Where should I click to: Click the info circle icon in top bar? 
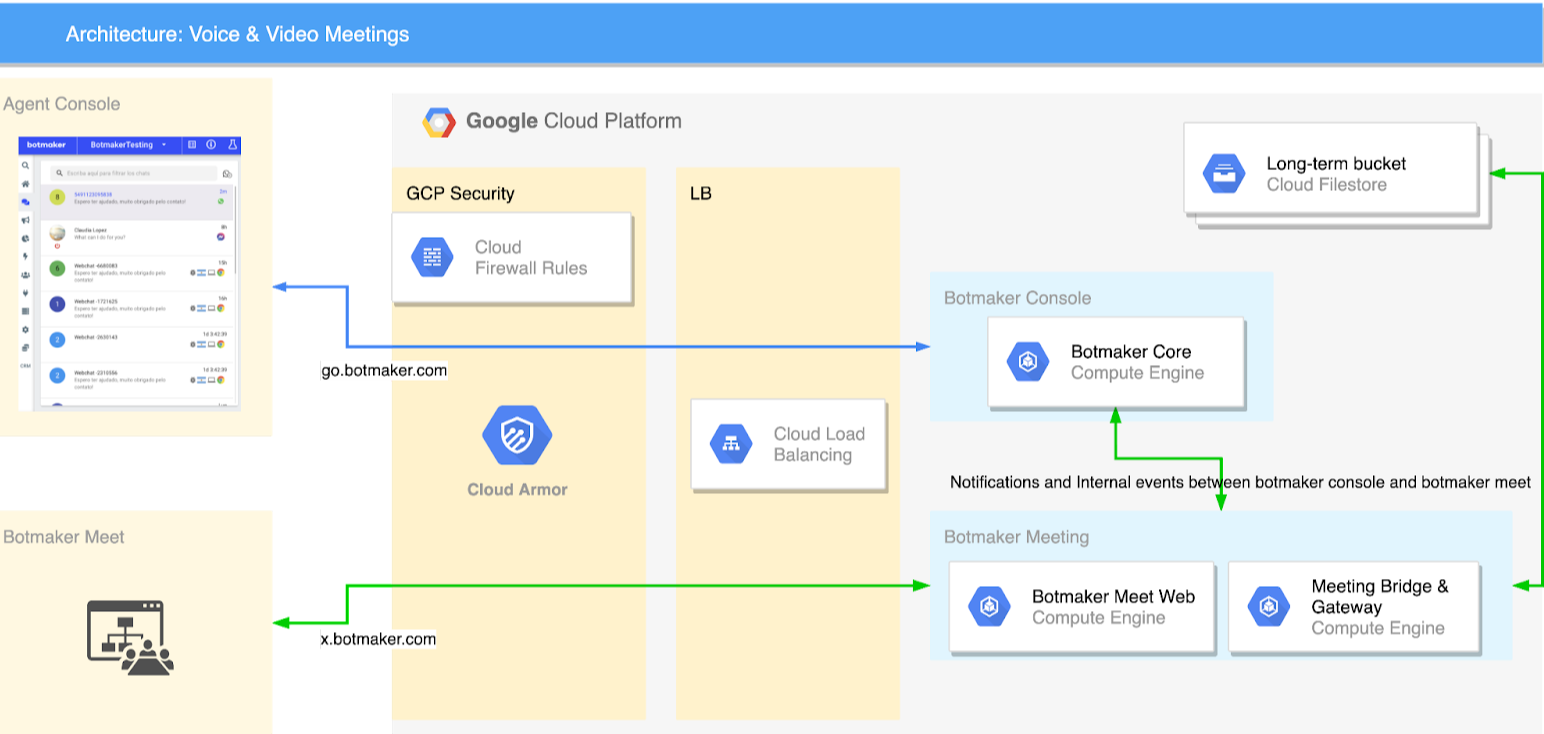point(211,145)
